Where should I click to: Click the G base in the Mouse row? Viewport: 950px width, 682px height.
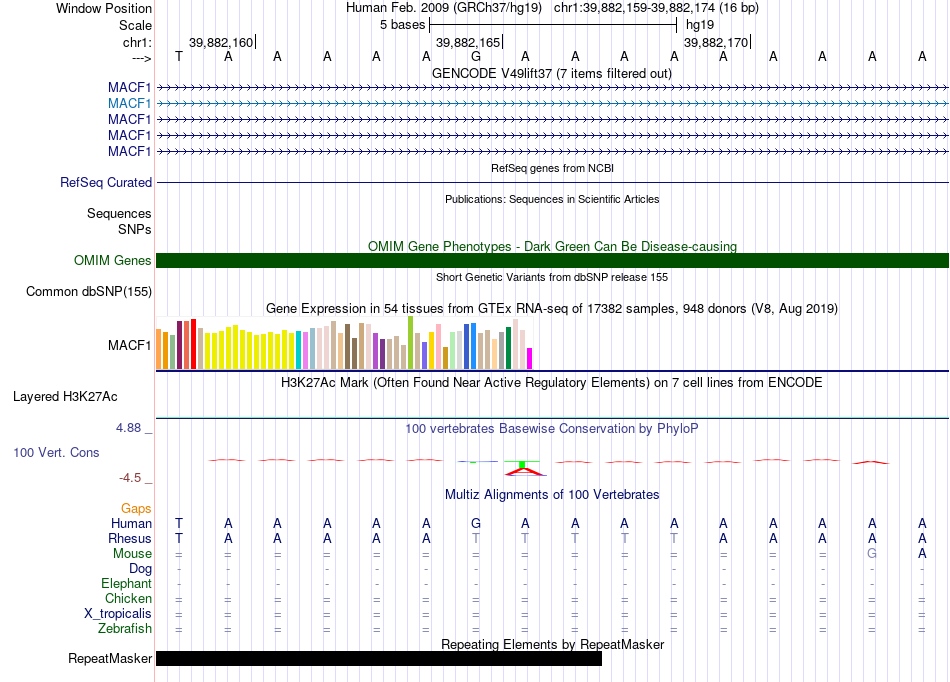872,554
